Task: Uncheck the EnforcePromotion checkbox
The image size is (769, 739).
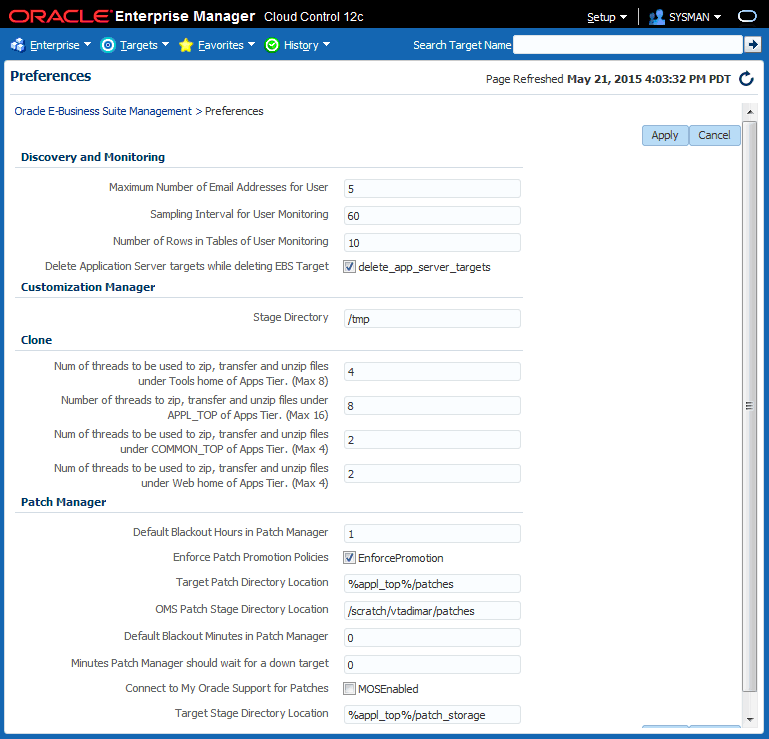Action: [349, 558]
